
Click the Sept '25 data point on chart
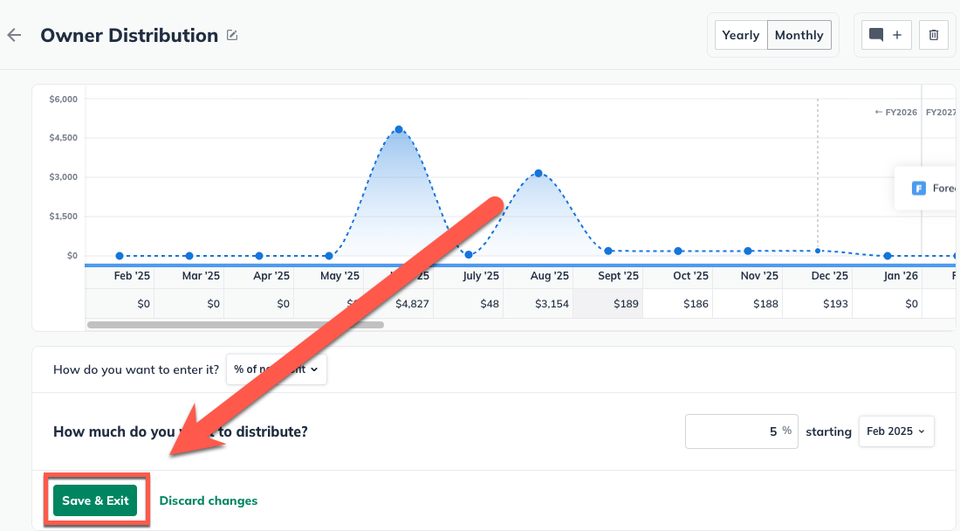[x=608, y=251]
